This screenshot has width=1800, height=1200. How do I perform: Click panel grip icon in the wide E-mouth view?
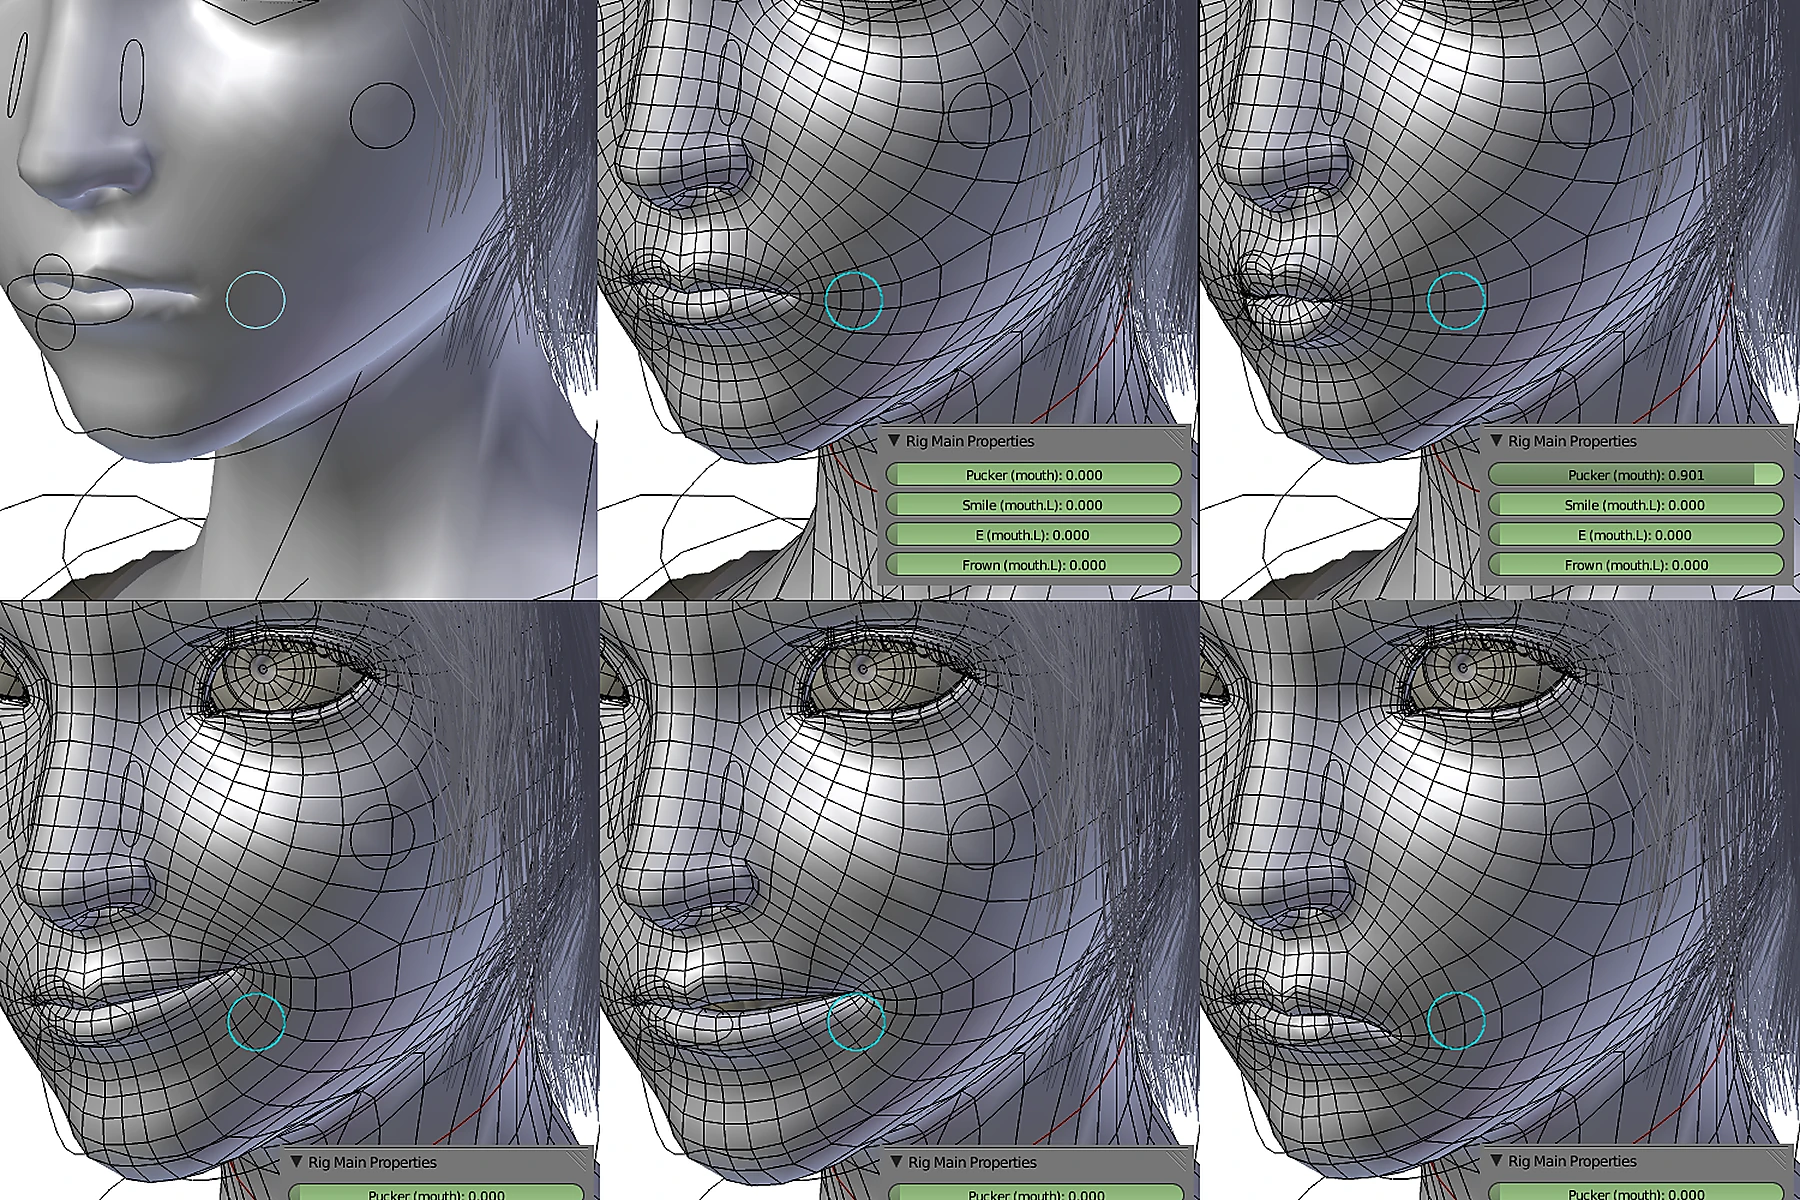(x=1177, y=1159)
